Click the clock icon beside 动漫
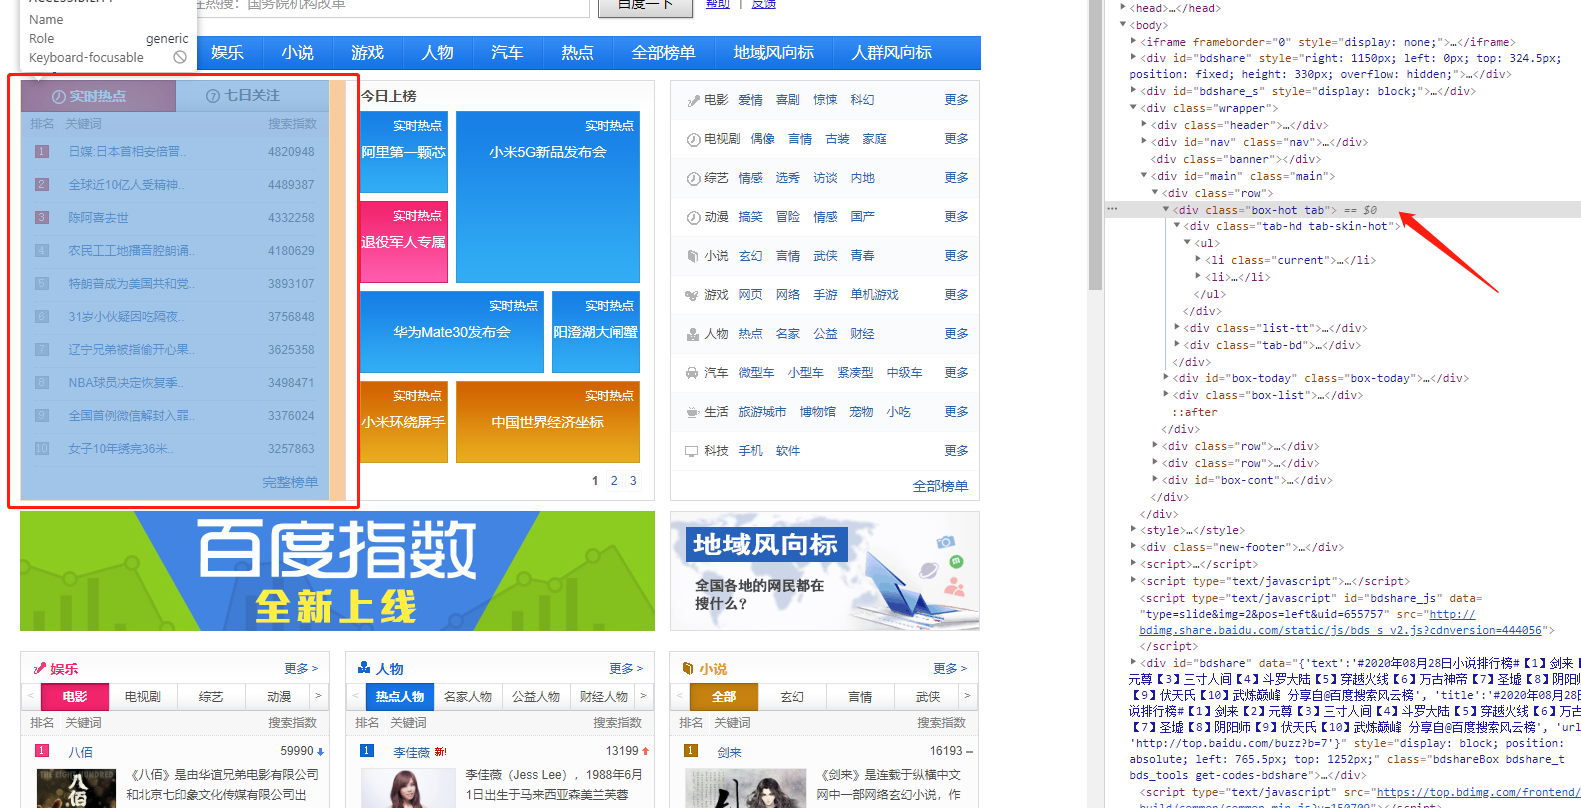1581x808 pixels. 693,217
